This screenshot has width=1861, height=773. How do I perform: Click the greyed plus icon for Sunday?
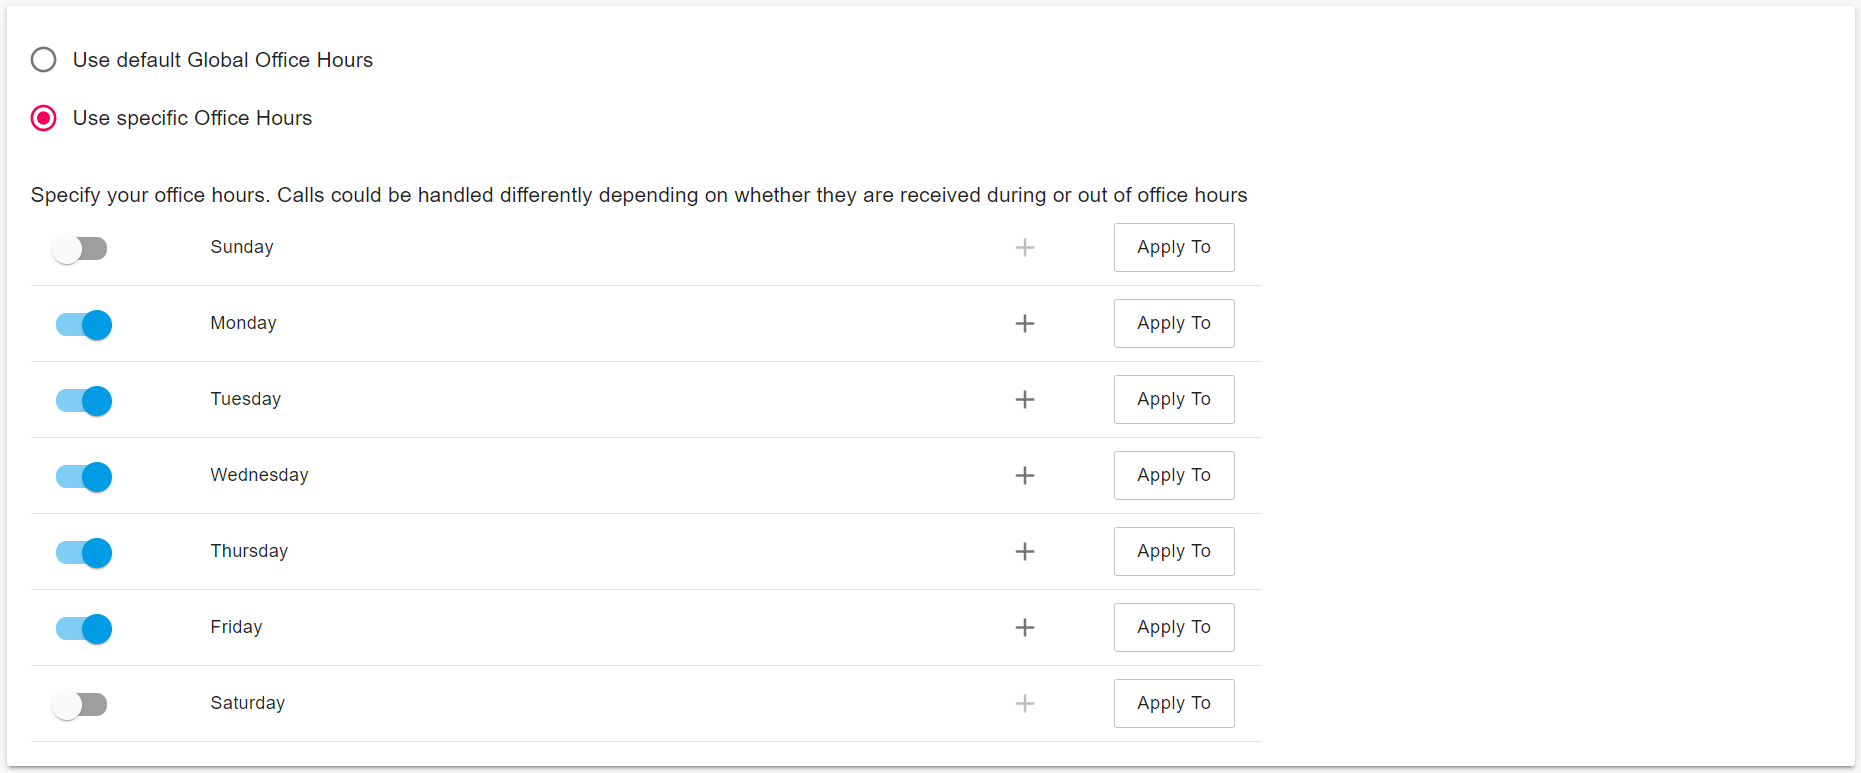pos(1024,248)
